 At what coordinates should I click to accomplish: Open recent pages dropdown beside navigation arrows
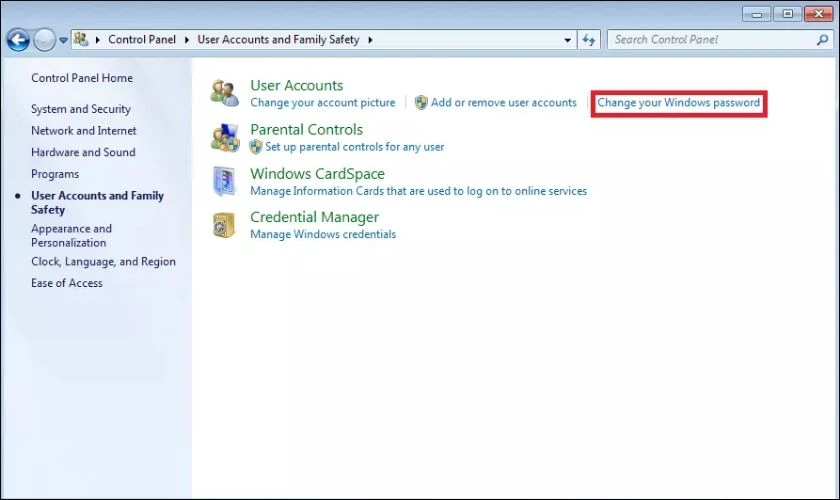[x=63, y=40]
